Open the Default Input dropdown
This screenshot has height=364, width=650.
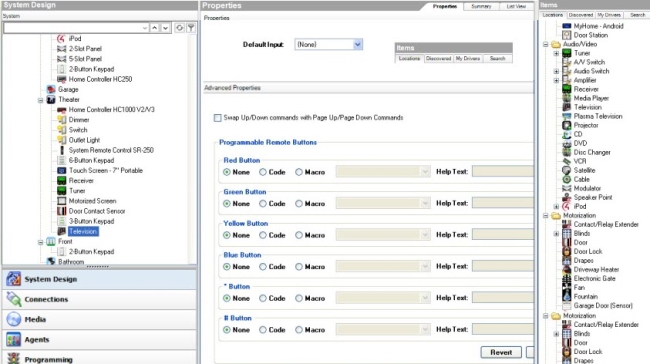pos(358,44)
